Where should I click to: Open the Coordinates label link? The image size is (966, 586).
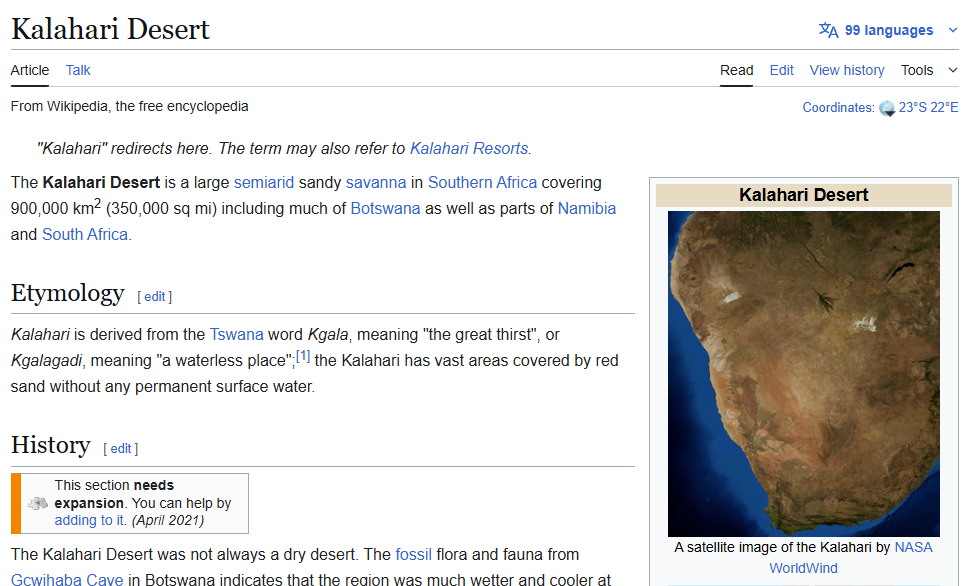838,107
